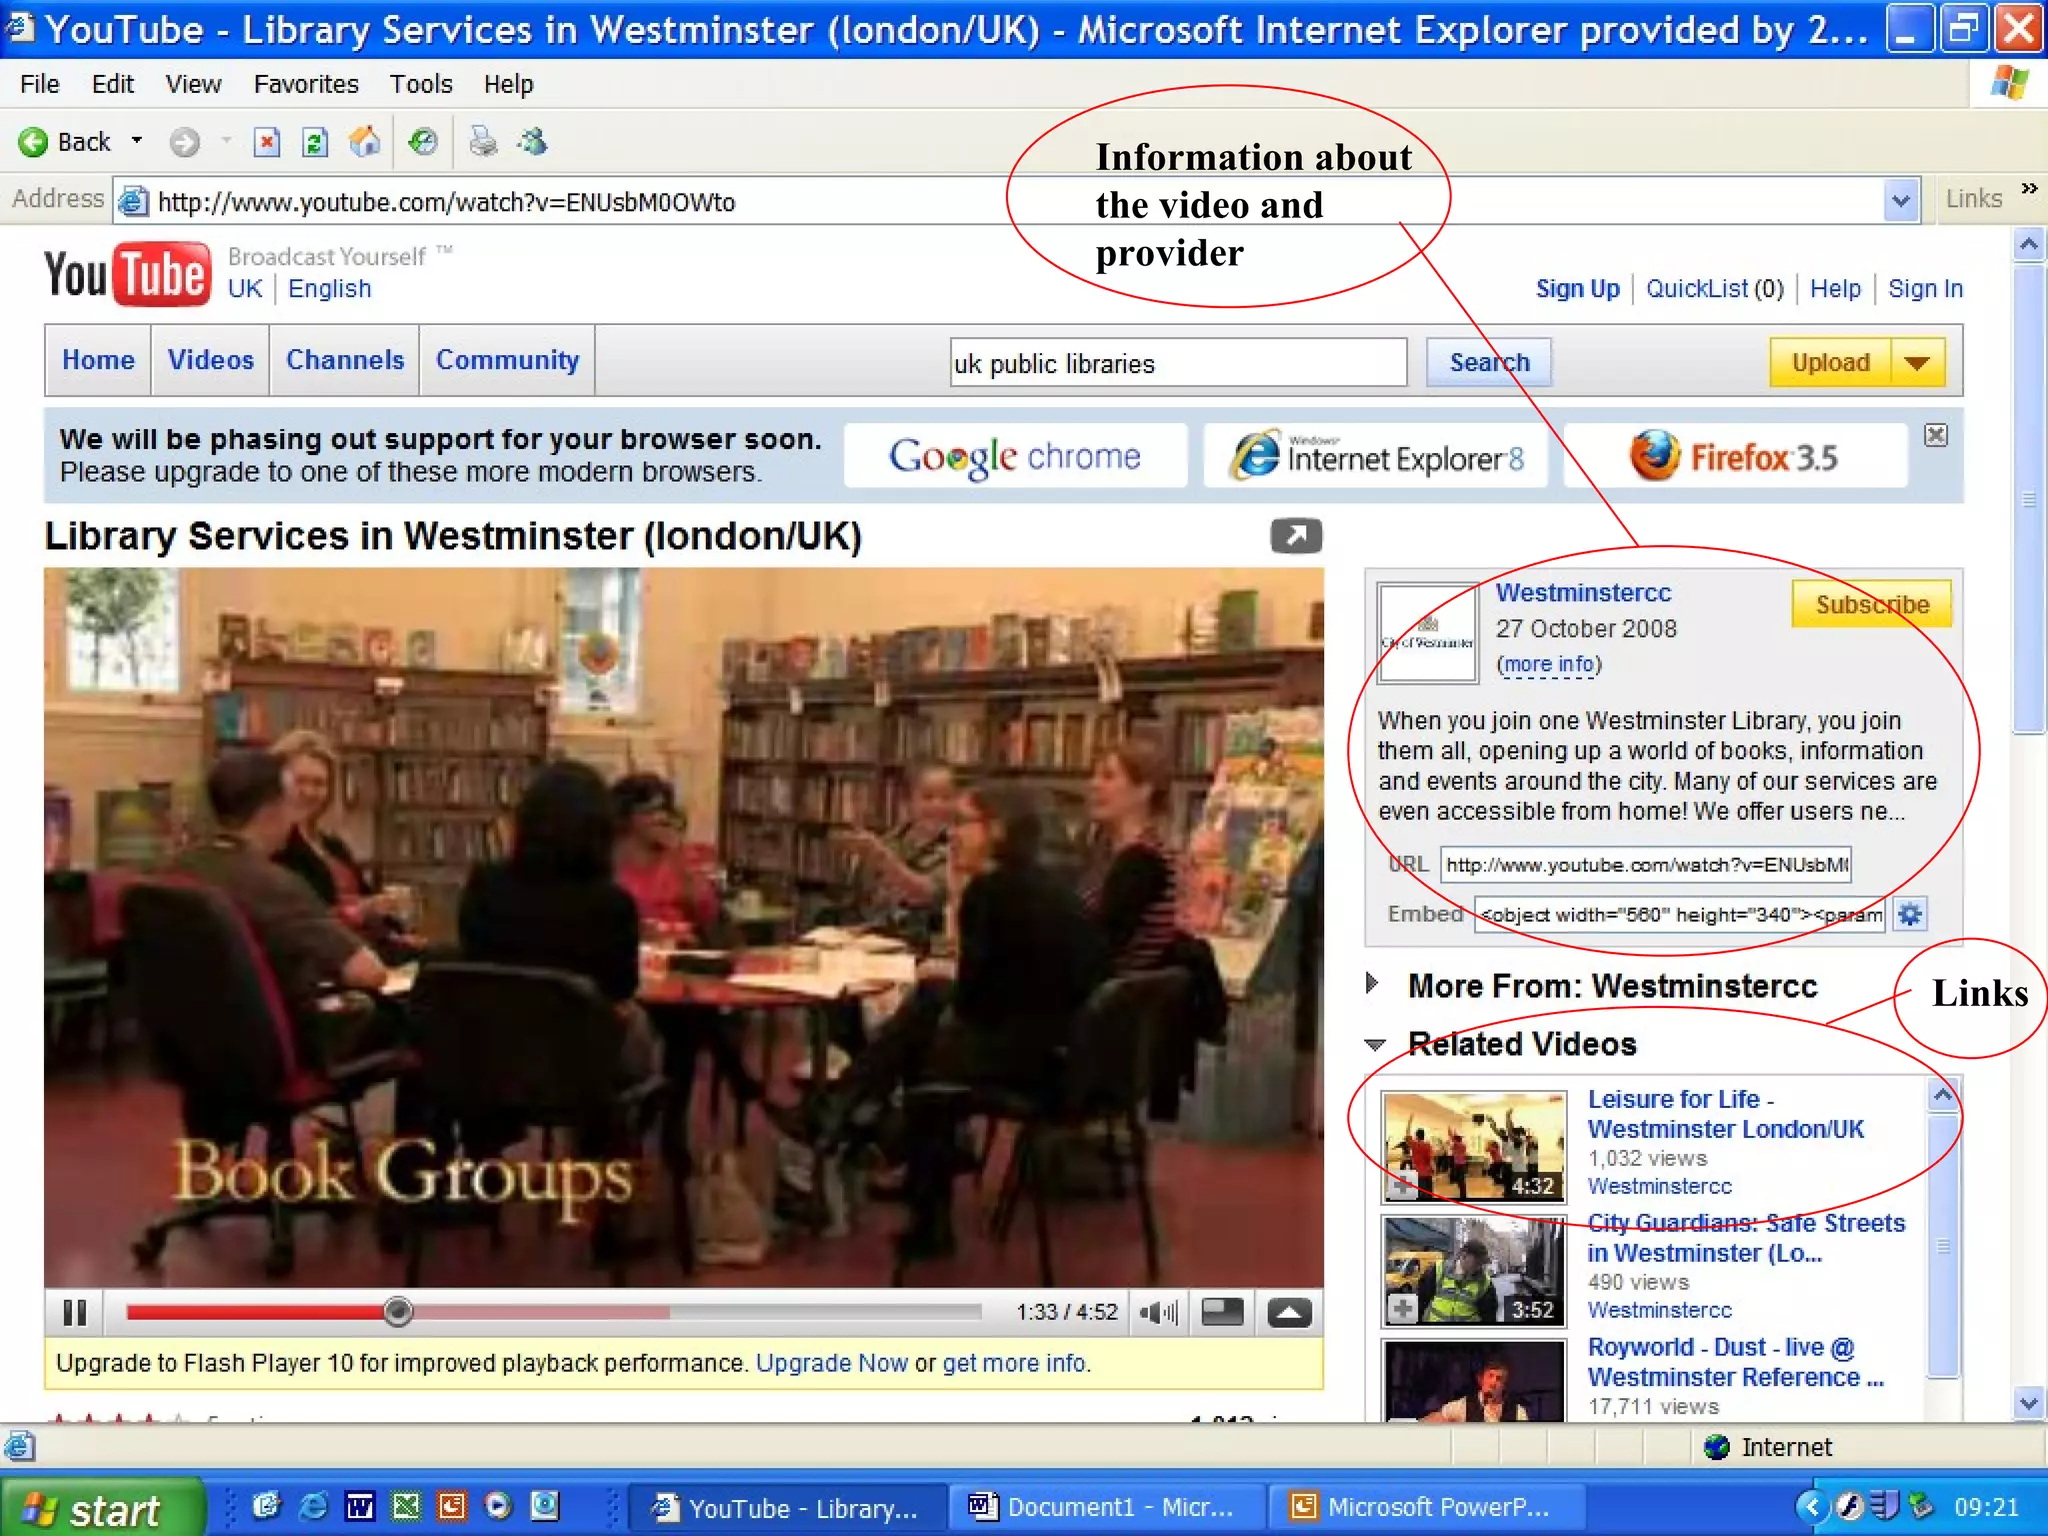Image resolution: width=2048 pixels, height=1536 pixels.
Task: Click the Sign In link
Action: click(1925, 289)
